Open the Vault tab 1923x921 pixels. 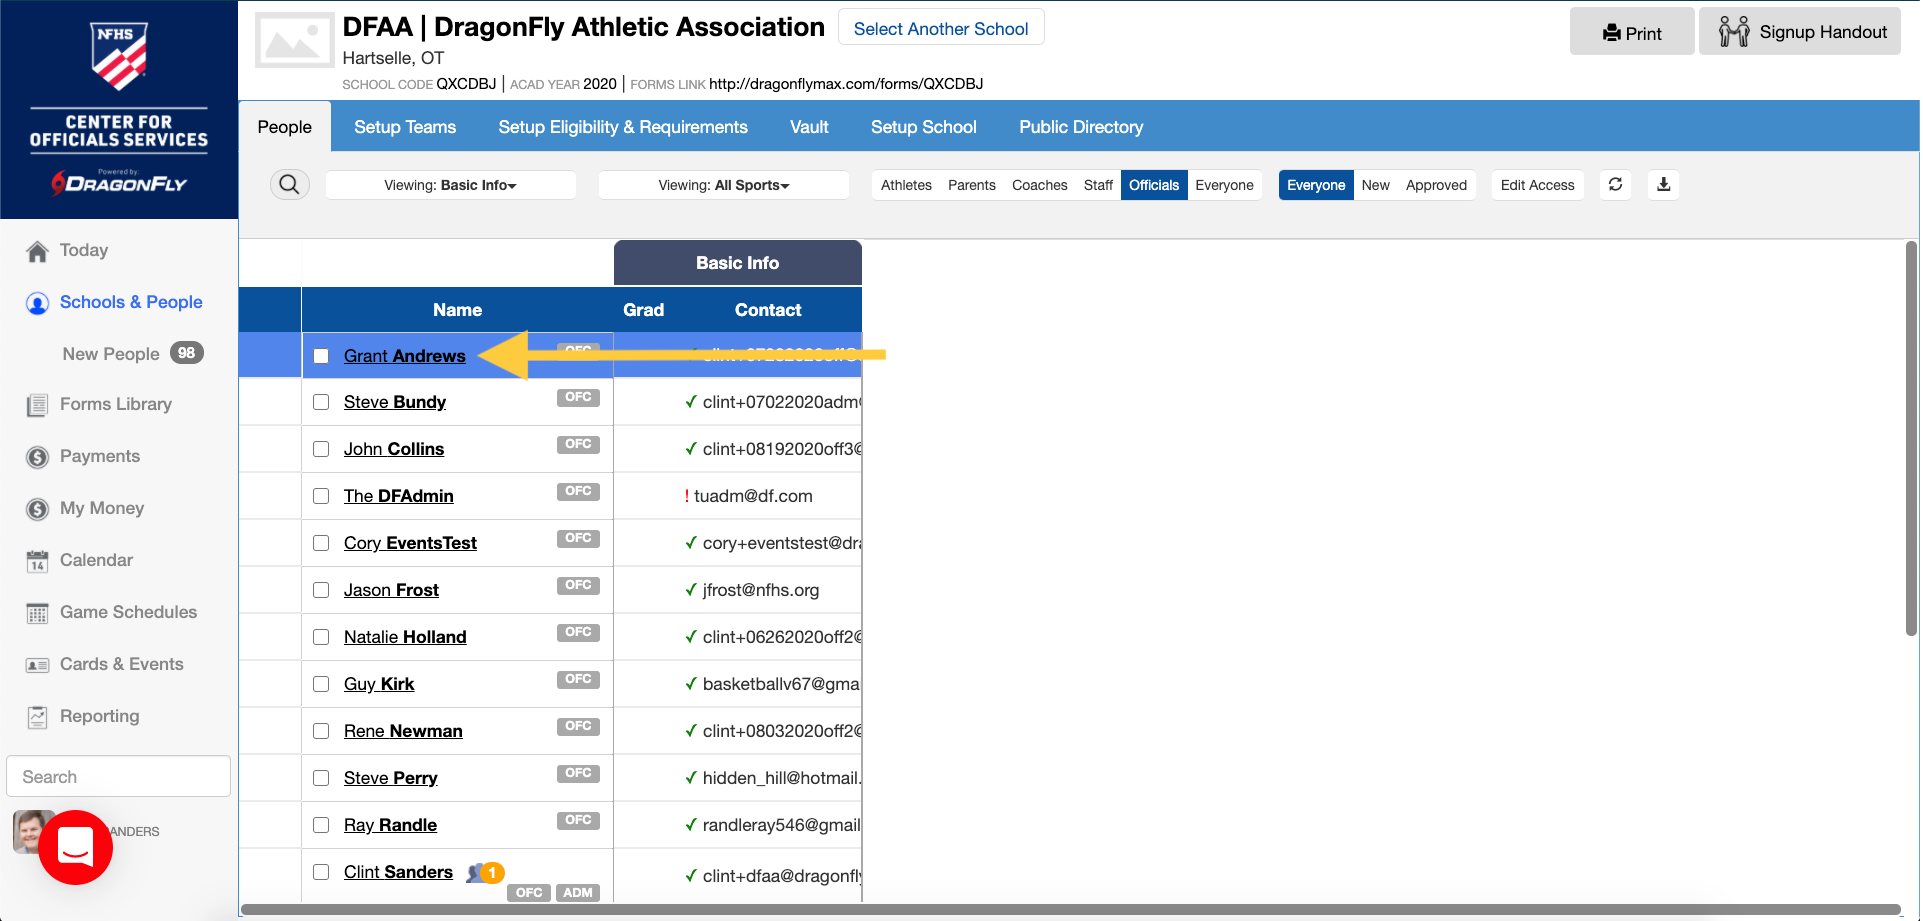tap(809, 127)
